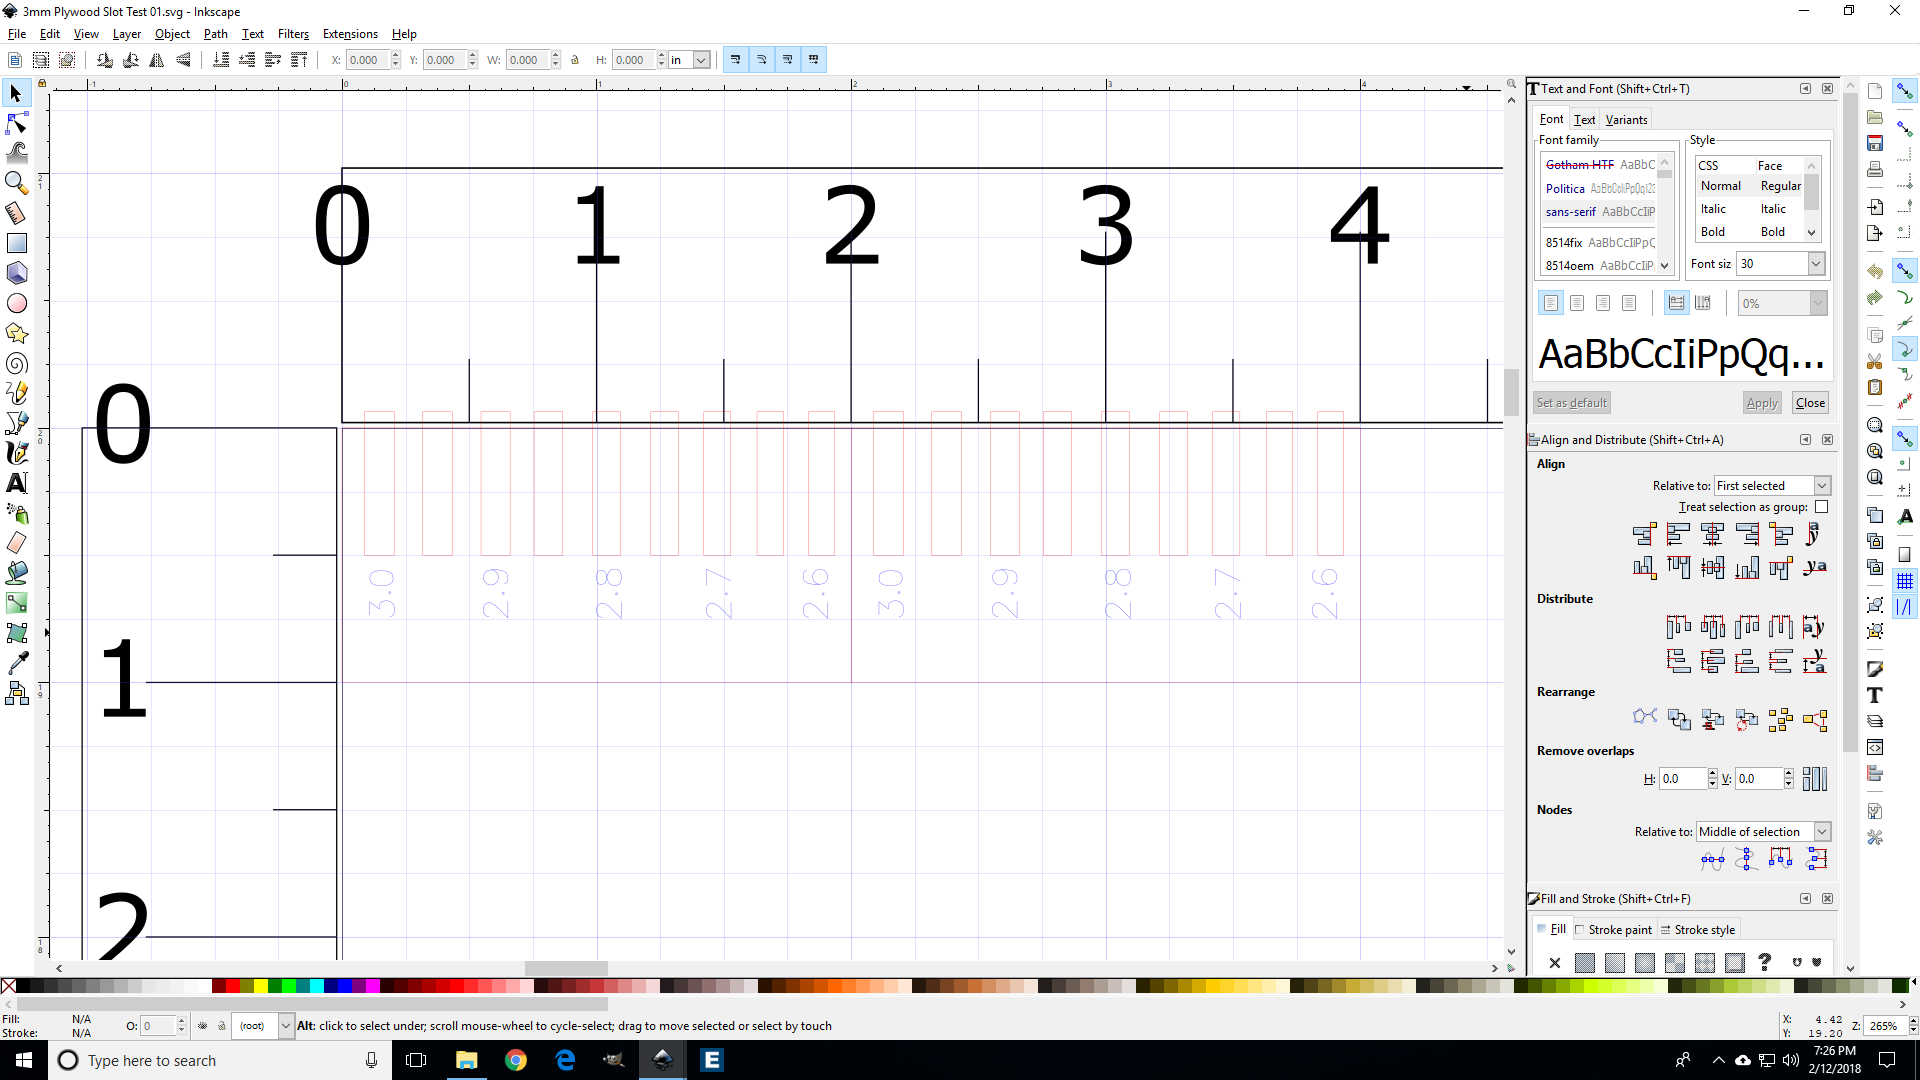Toggle snap to guides button
The height and width of the screenshot is (1080, 1920).
(1905, 607)
